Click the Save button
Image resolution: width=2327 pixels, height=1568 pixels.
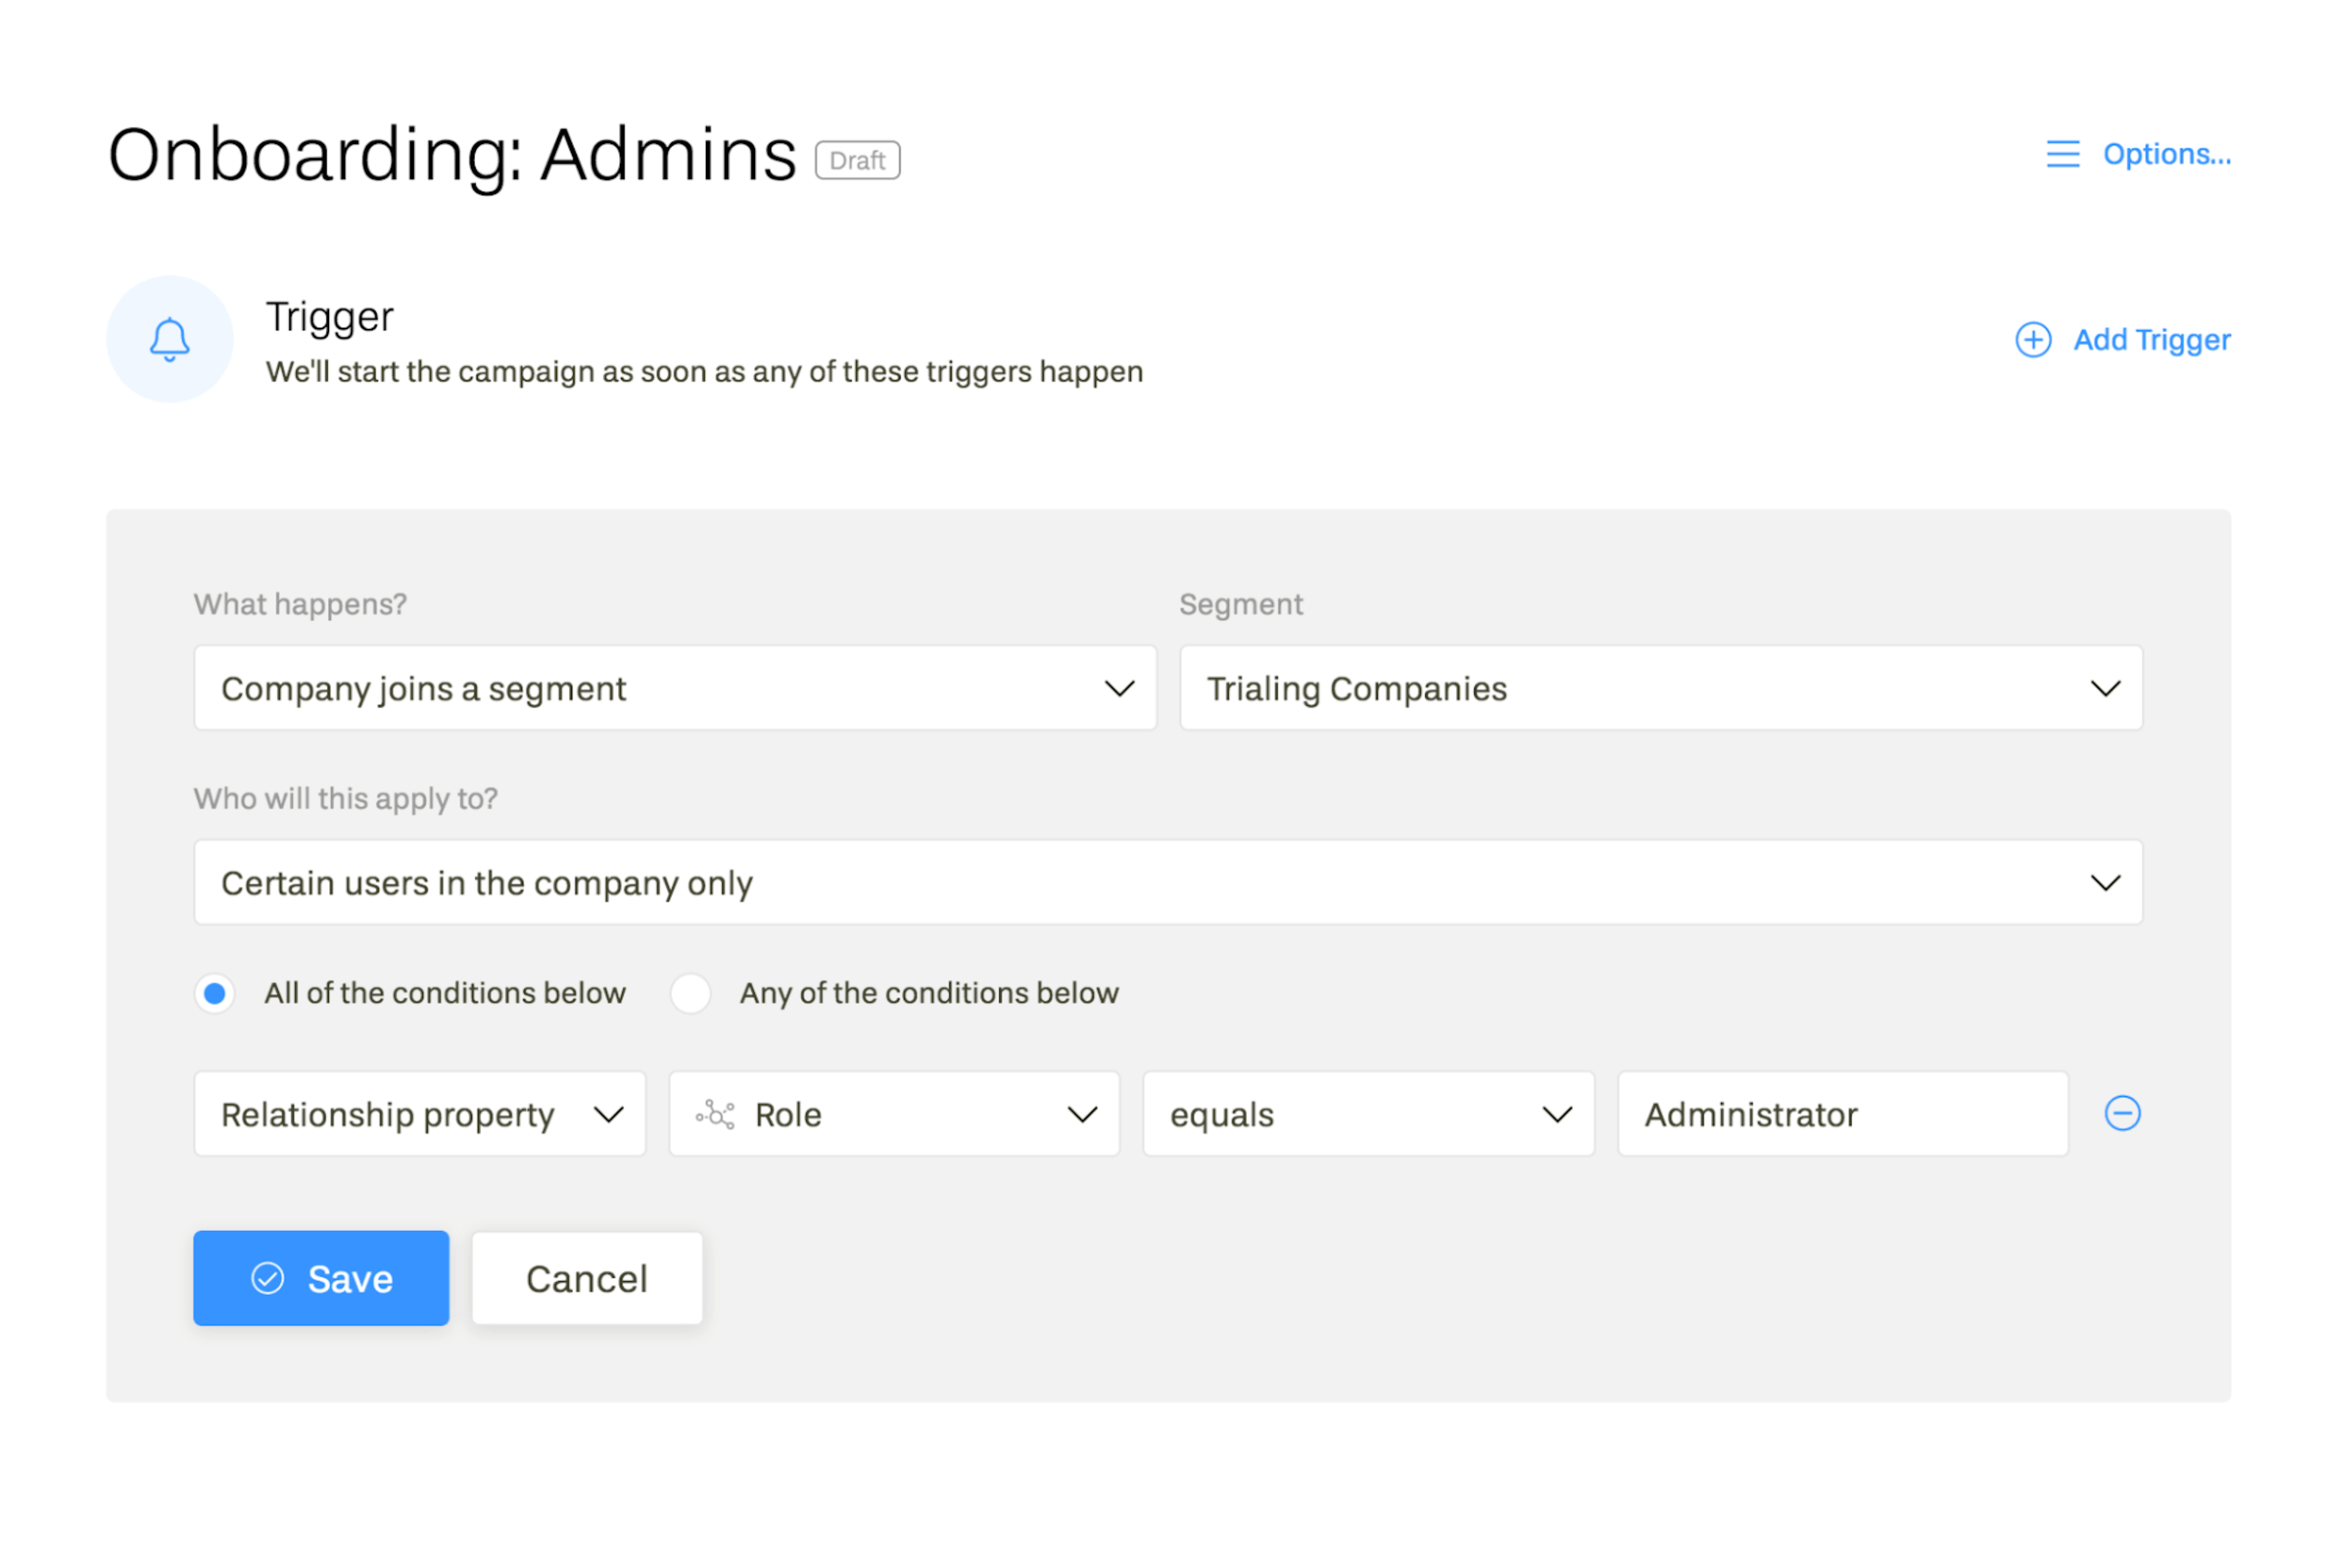pos(320,1276)
